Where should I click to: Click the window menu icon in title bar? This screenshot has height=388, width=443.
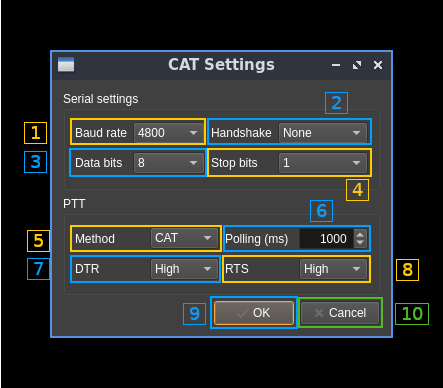tap(66, 65)
